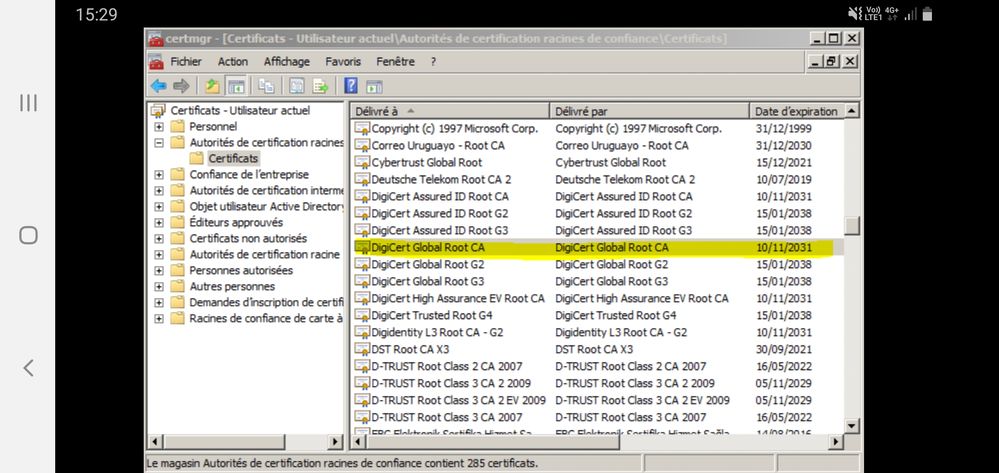Click the DigiCert Global Root CA certificate icon
Image resolution: width=999 pixels, height=473 pixels.
tap(362, 247)
